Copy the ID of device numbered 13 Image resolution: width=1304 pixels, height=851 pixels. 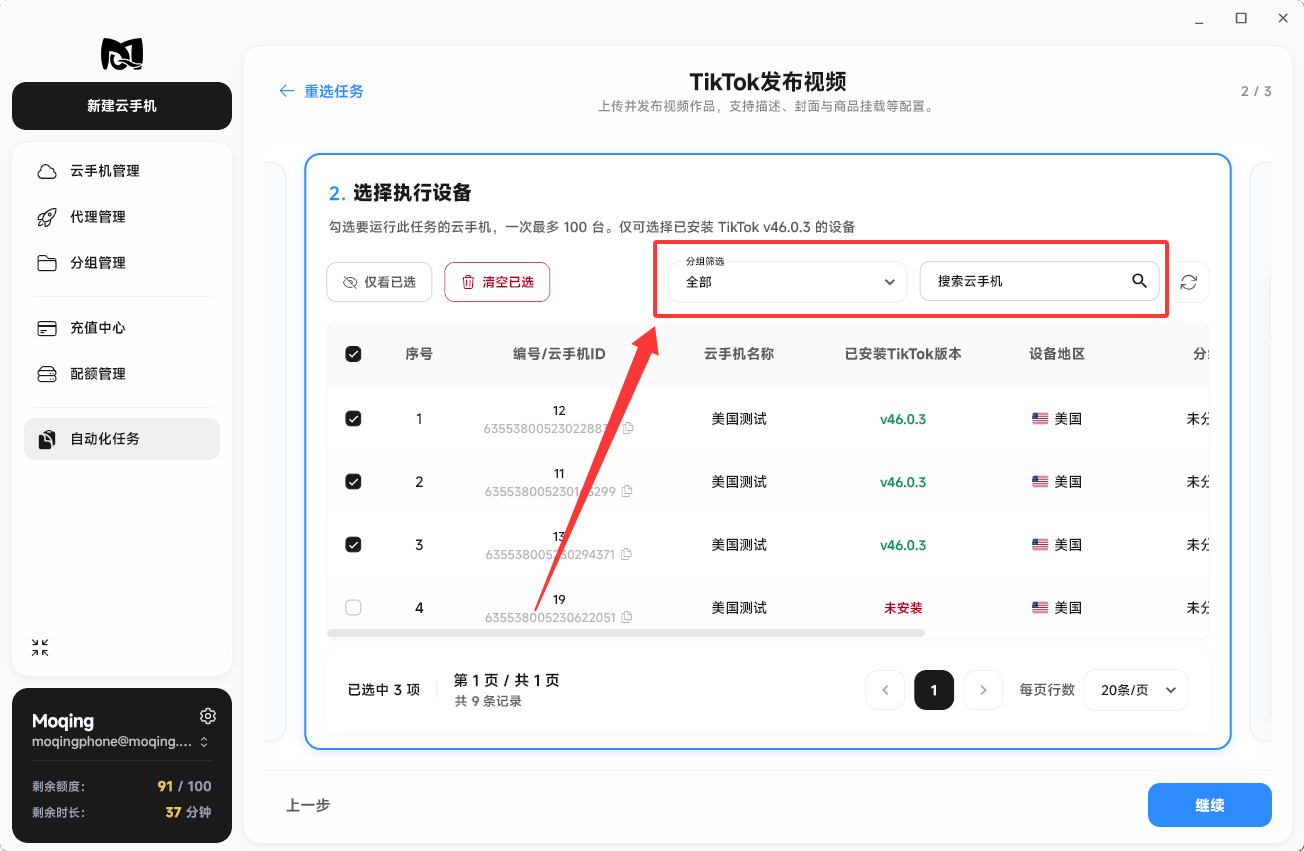(627, 554)
